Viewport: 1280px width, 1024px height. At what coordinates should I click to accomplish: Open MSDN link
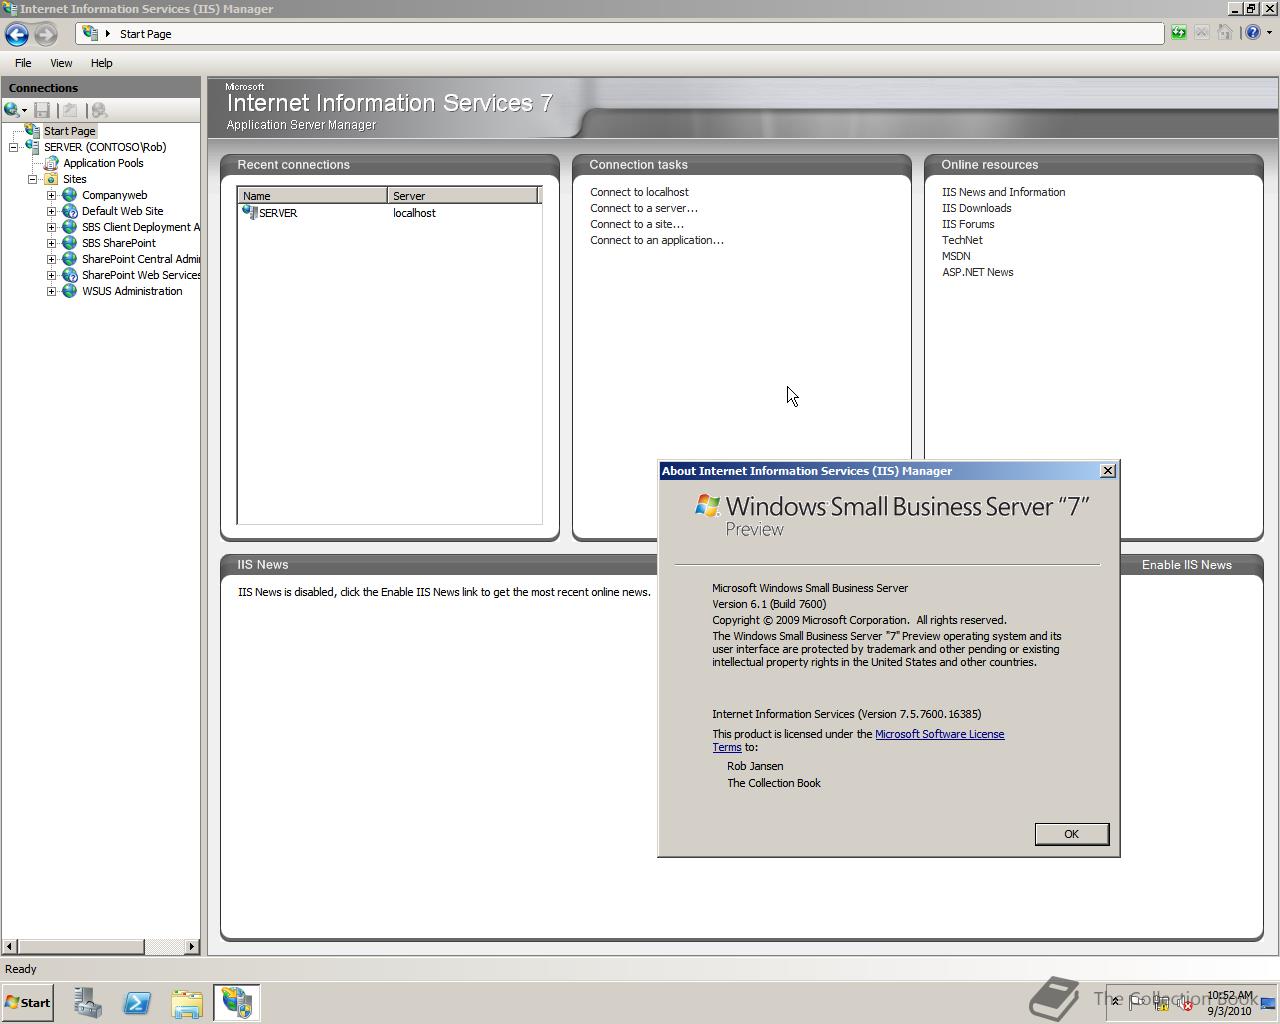(x=956, y=256)
